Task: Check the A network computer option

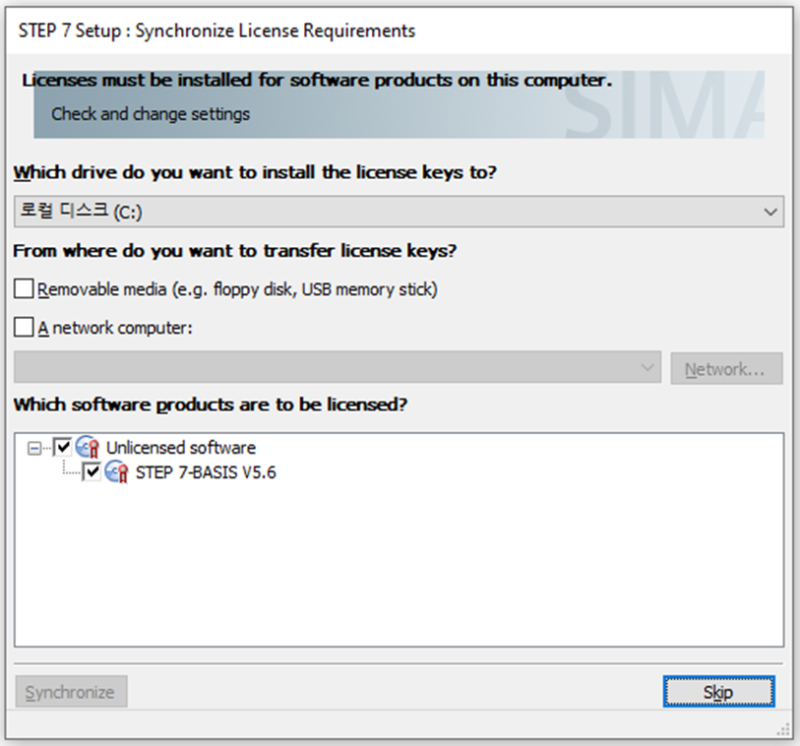Action: tap(23, 327)
